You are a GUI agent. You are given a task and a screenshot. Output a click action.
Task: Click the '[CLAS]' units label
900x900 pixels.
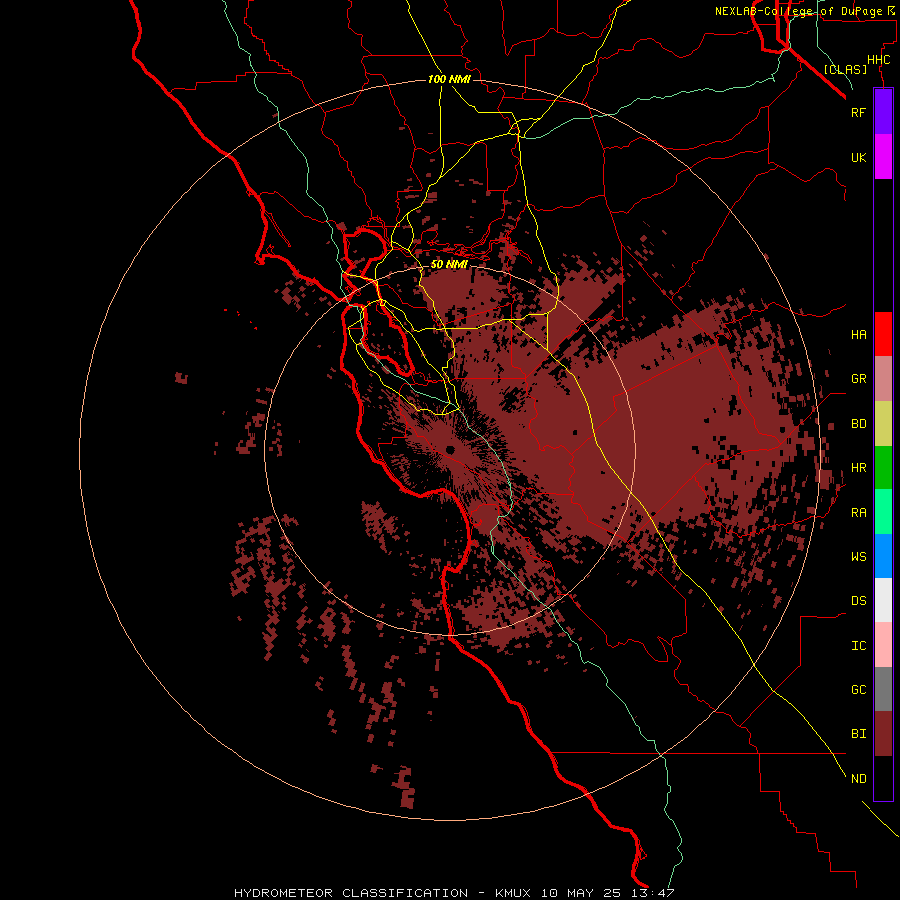pos(845,69)
